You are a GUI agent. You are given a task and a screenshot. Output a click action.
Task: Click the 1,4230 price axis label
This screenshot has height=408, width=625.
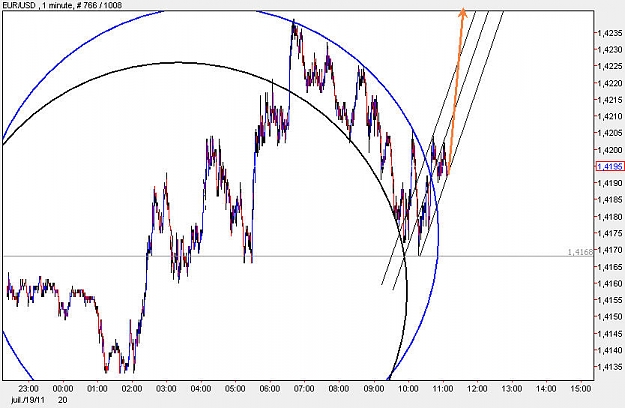(x=611, y=50)
